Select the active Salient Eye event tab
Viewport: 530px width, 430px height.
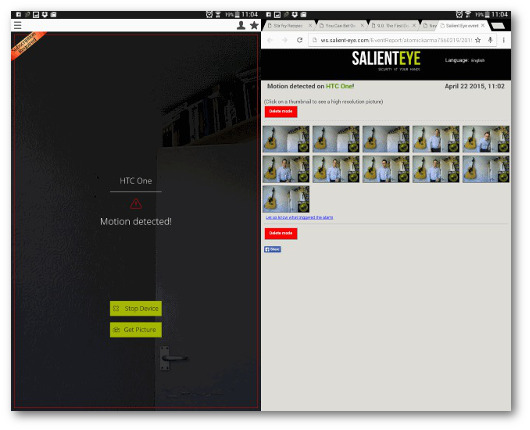[x=461, y=26]
